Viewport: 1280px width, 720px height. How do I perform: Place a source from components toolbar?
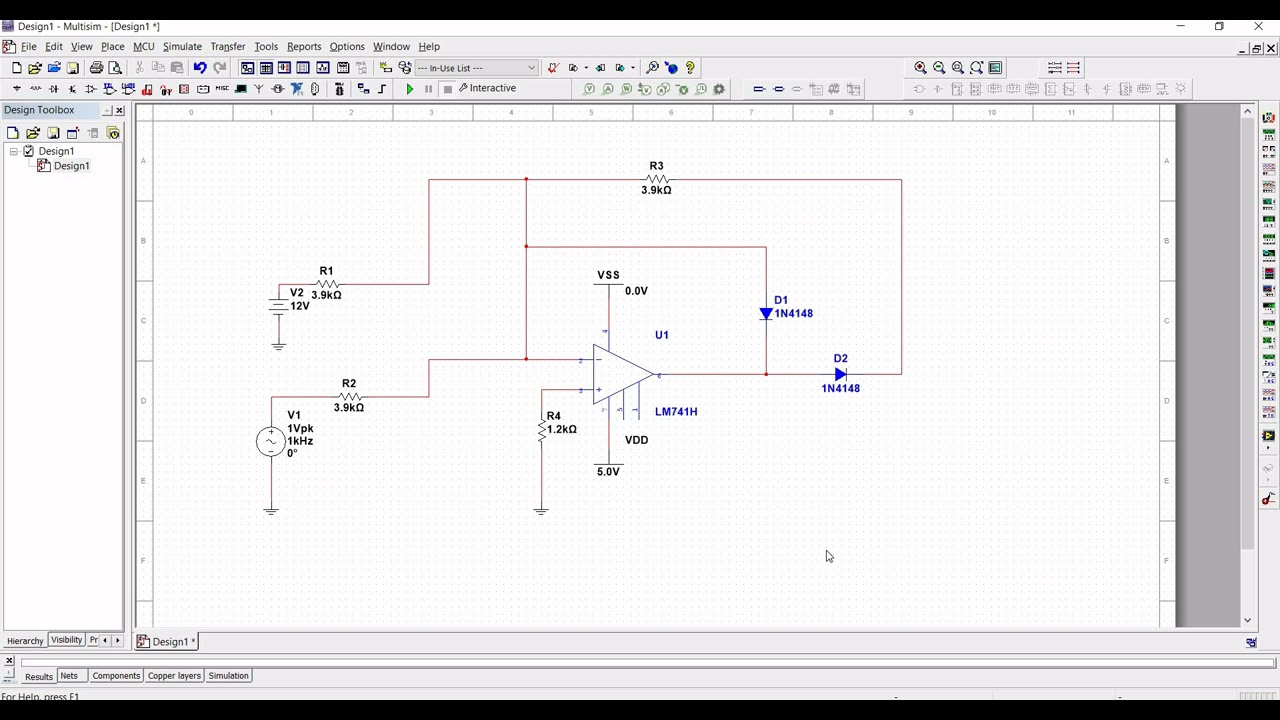tap(17, 89)
